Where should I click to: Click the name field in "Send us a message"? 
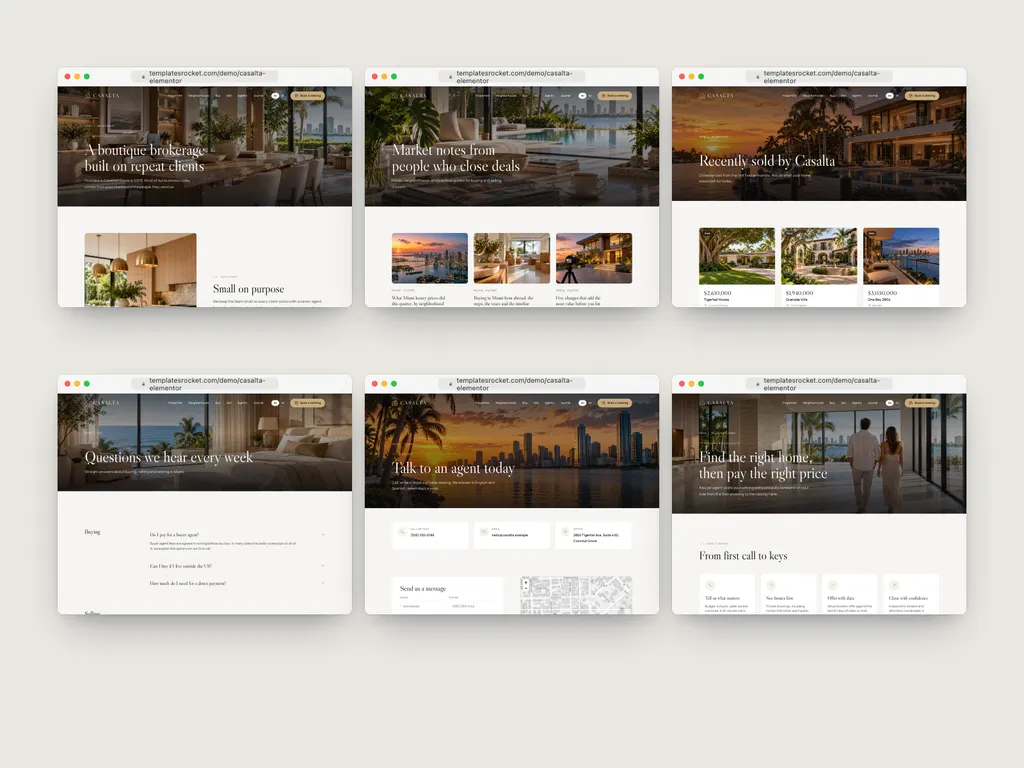pyautogui.click(x=421, y=606)
